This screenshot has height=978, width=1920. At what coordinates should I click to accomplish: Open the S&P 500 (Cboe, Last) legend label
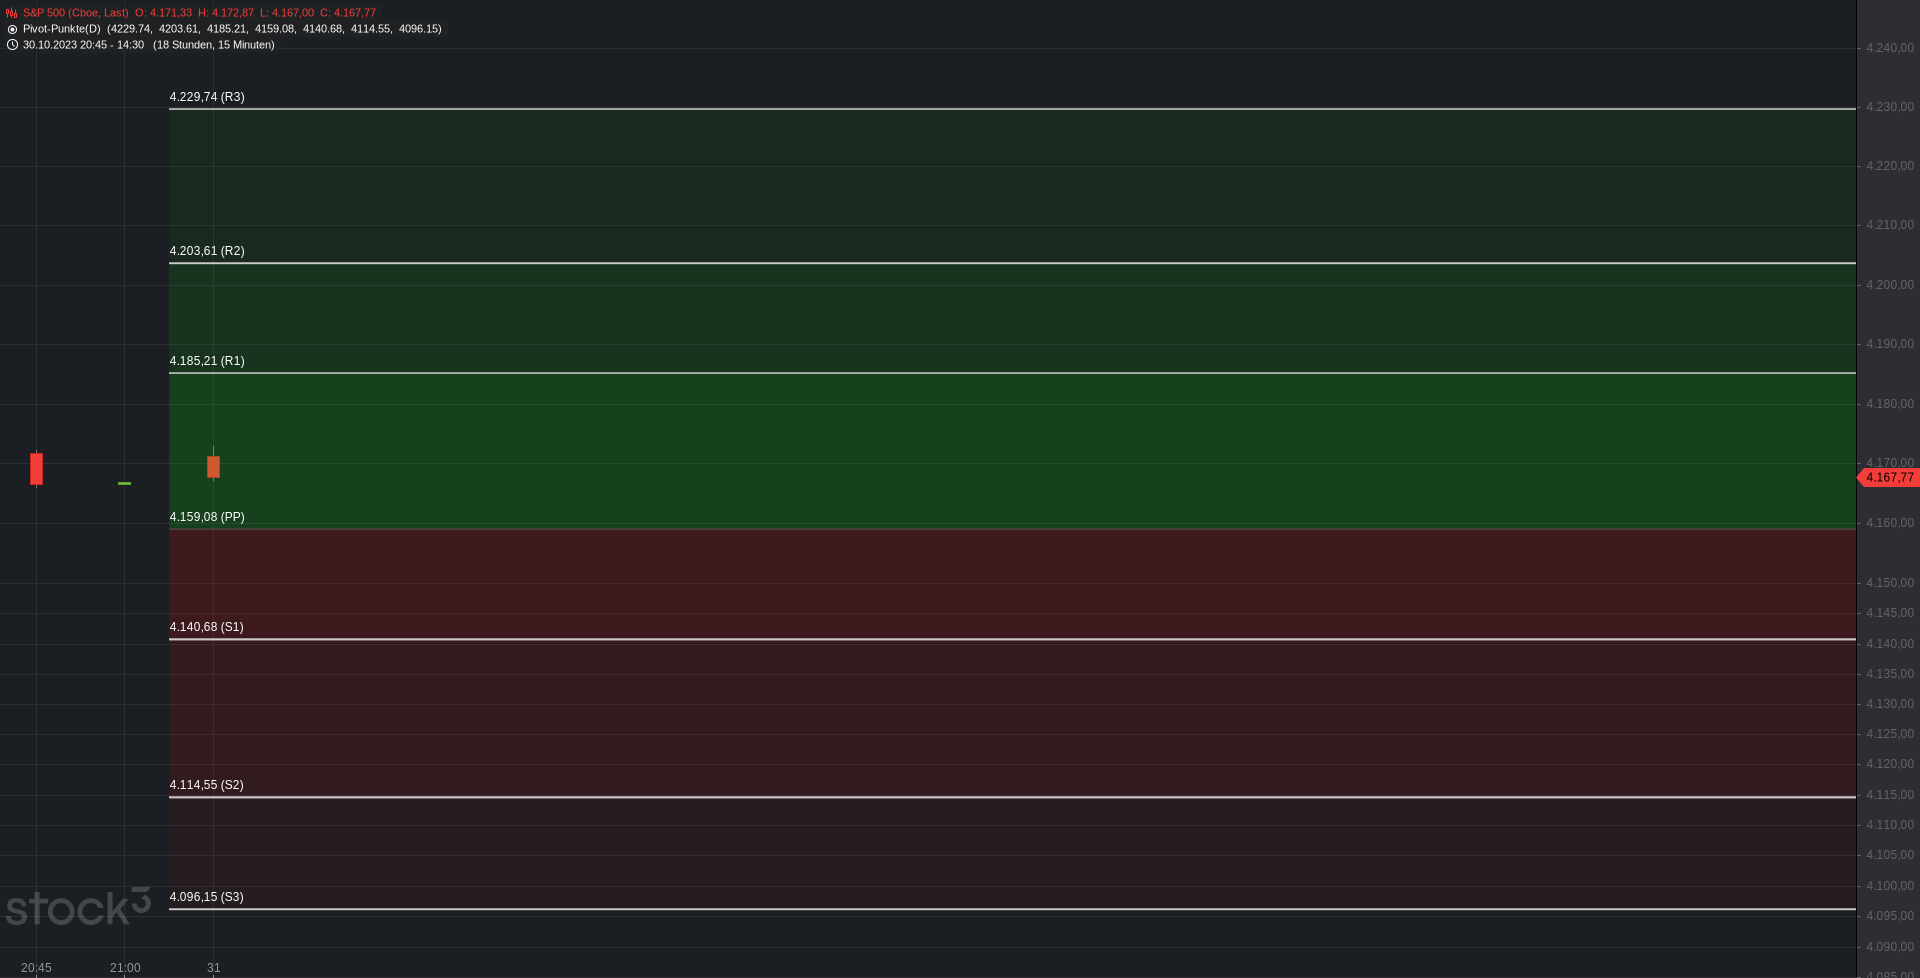[x=76, y=13]
